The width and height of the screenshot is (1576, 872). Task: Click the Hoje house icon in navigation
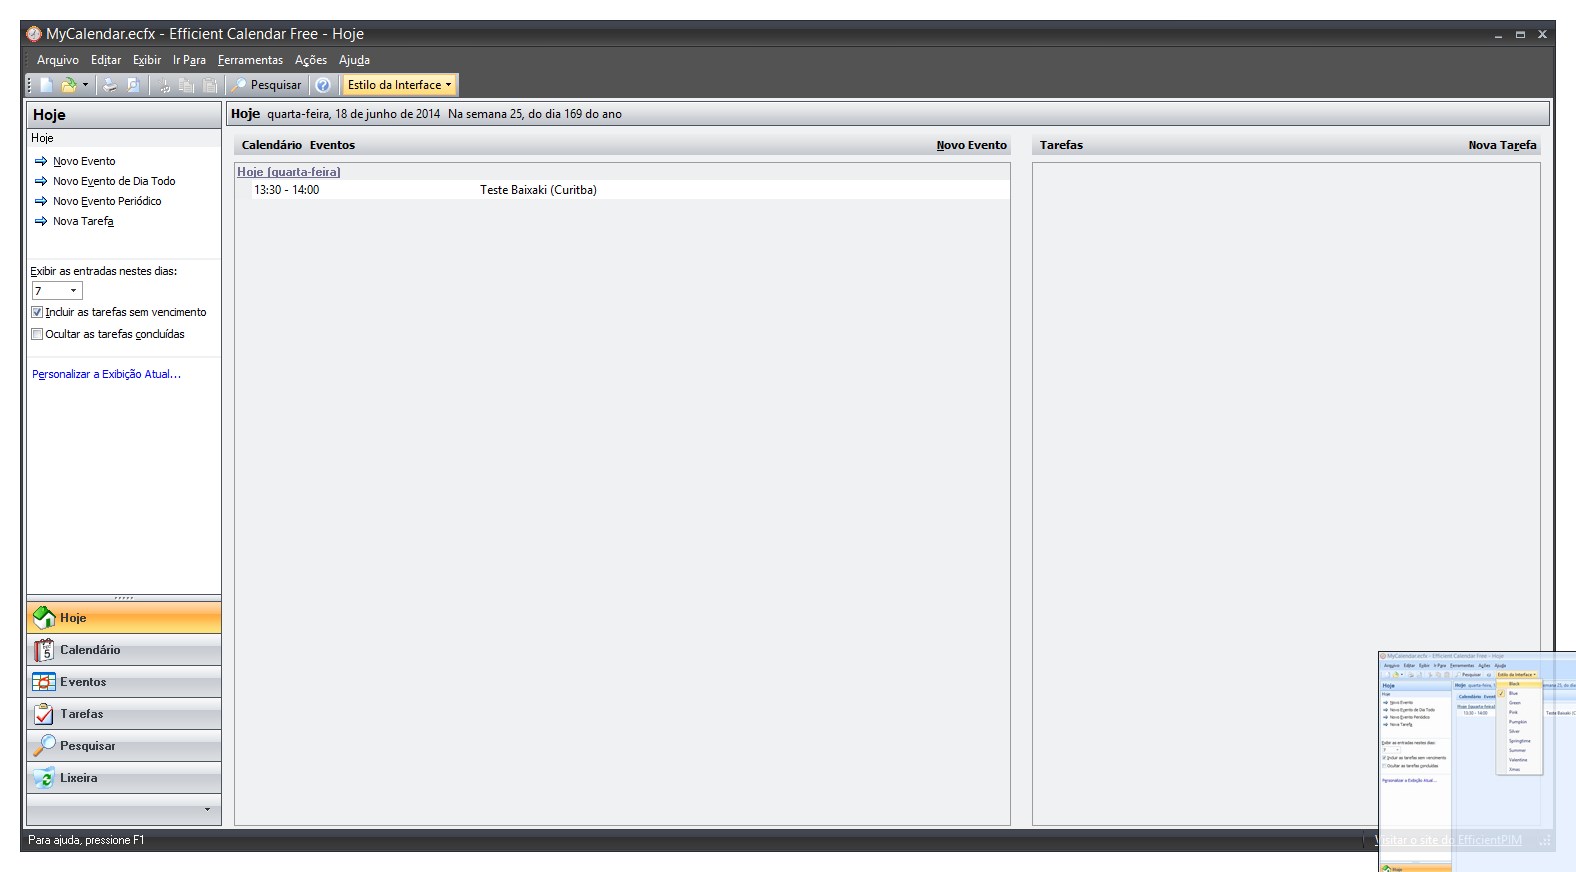pos(44,618)
